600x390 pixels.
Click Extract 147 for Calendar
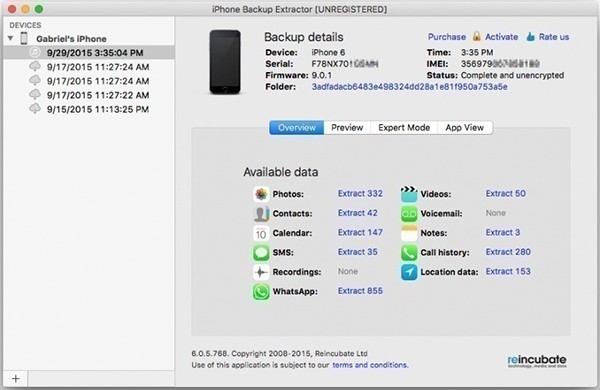[360, 232]
